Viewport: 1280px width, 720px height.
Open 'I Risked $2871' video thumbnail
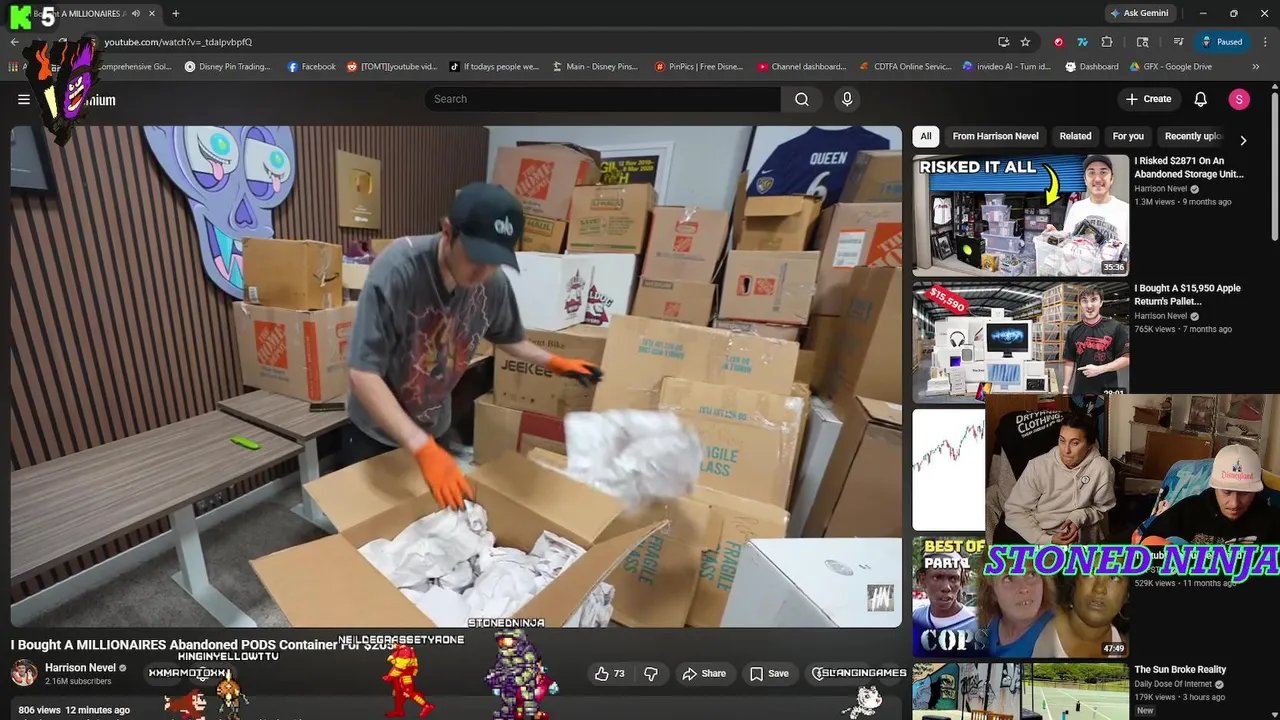click(x=1020, y=215)
